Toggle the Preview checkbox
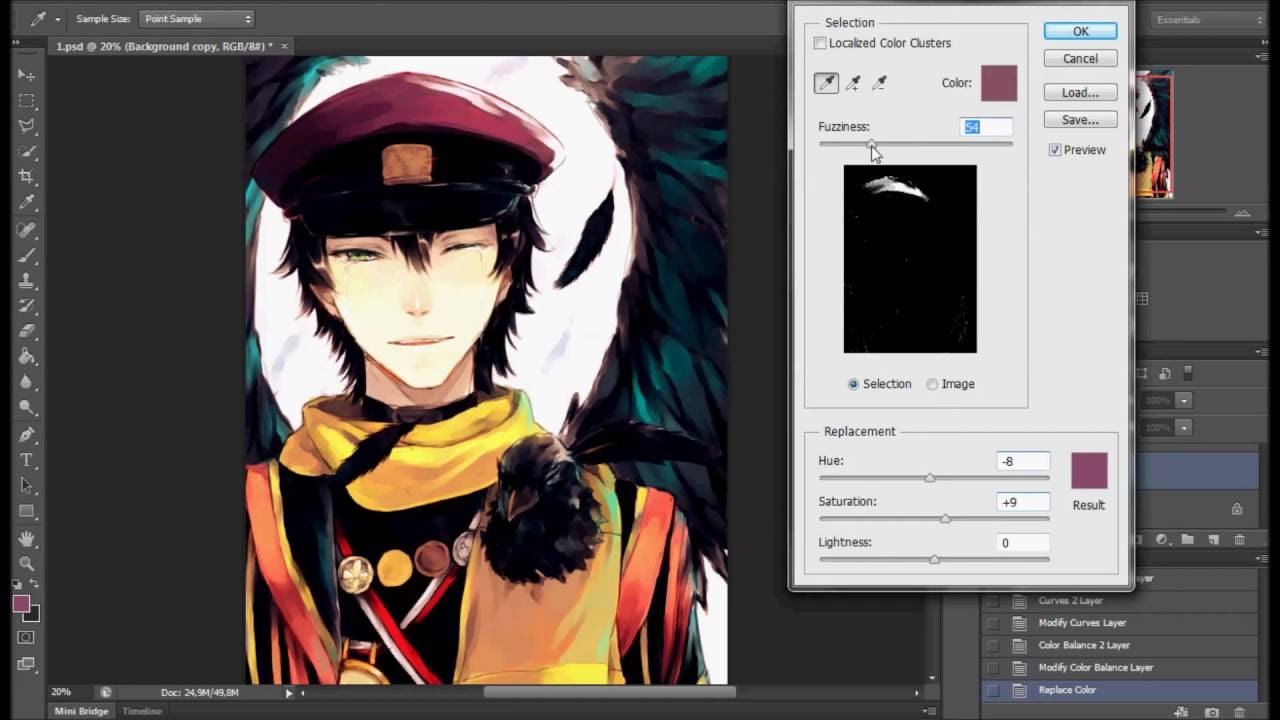 1055,150
